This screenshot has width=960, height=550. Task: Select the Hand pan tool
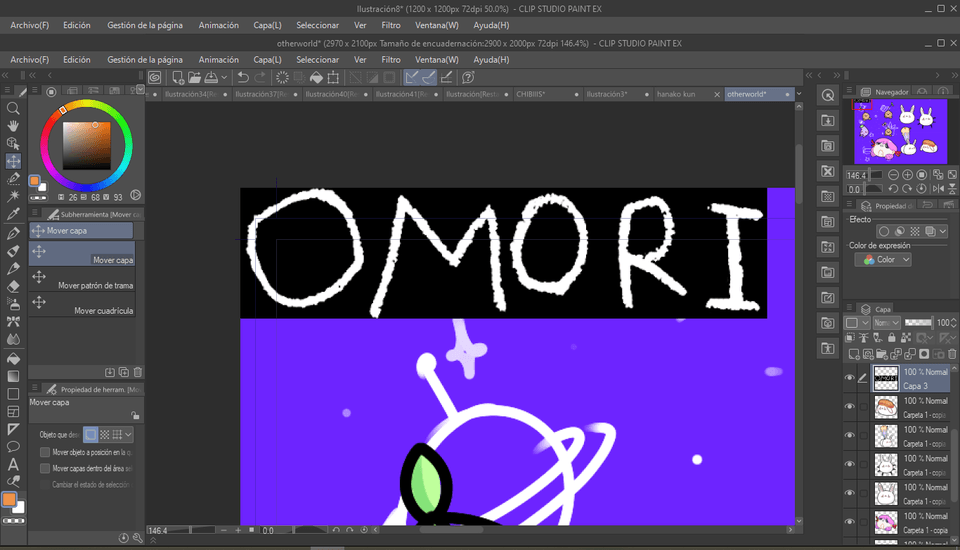tap(13, 126)
